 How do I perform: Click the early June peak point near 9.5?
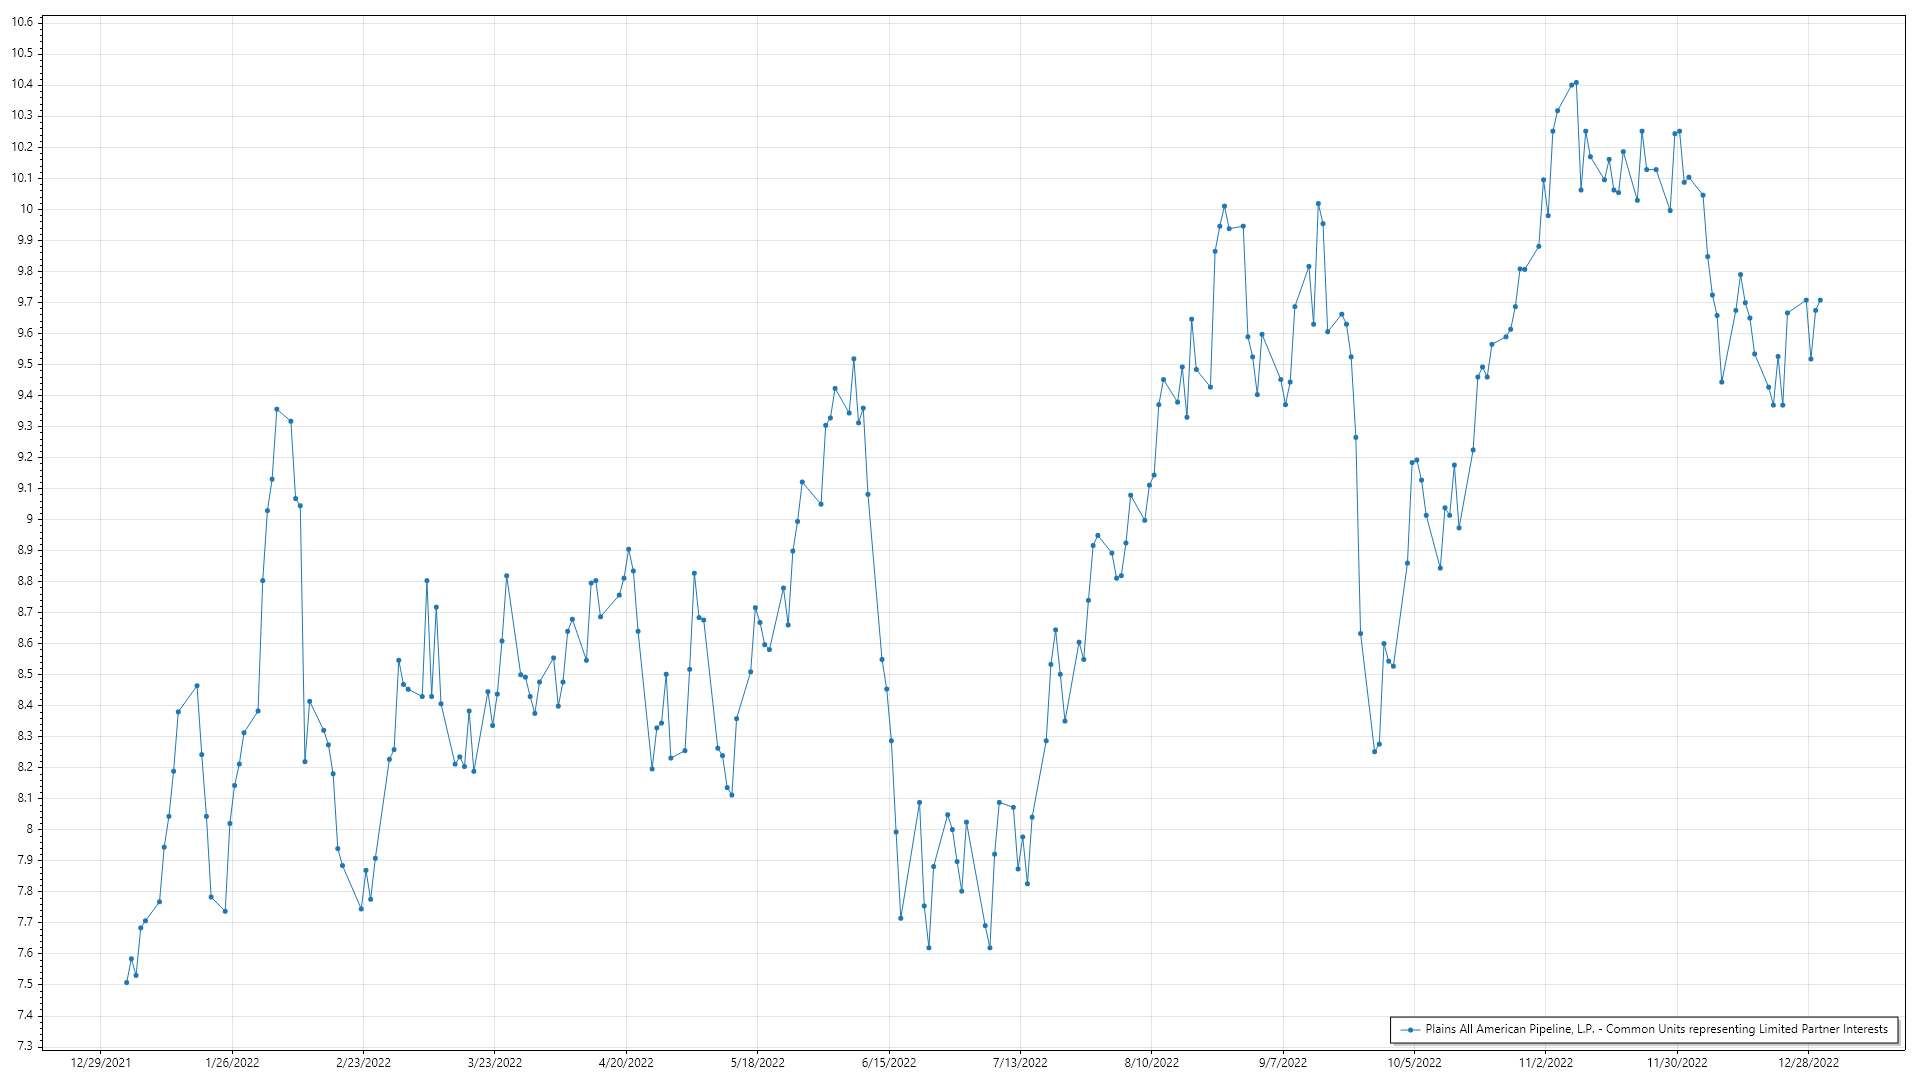tap(853, 358)
